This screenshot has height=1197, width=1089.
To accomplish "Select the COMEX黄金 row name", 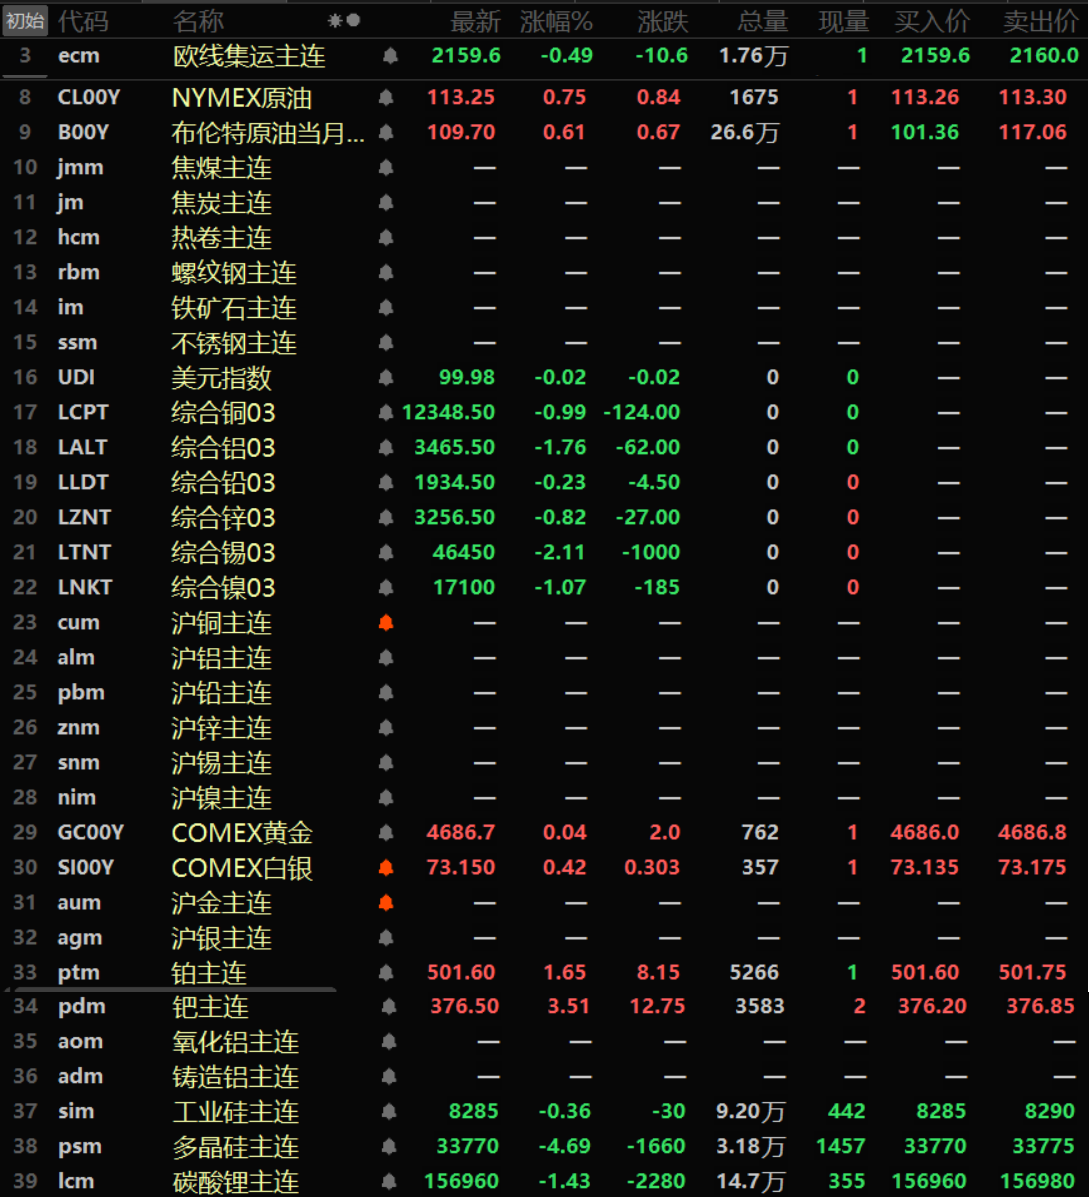I will (x=242, y=833).
